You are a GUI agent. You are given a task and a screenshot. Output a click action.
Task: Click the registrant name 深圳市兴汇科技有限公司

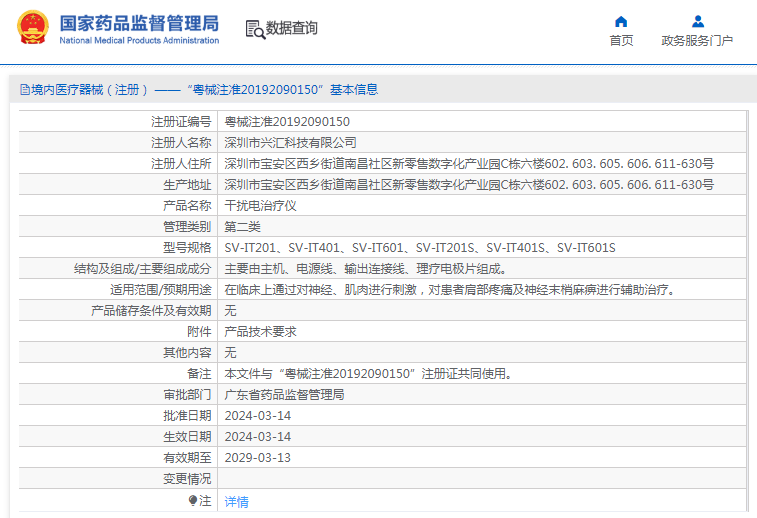coord(290,142)
